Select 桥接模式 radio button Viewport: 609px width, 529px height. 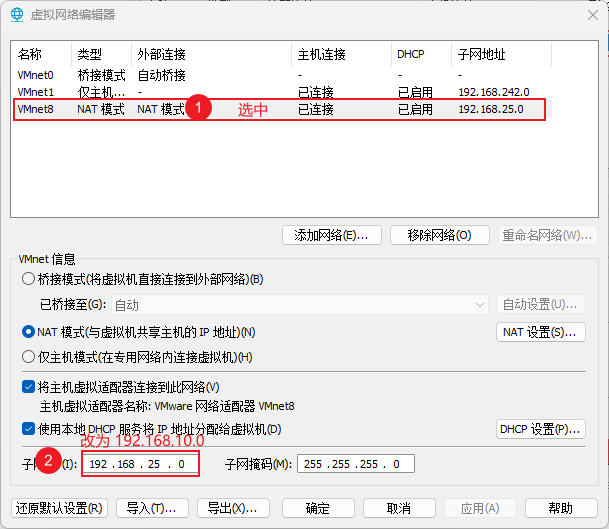[x=28, y=279]
